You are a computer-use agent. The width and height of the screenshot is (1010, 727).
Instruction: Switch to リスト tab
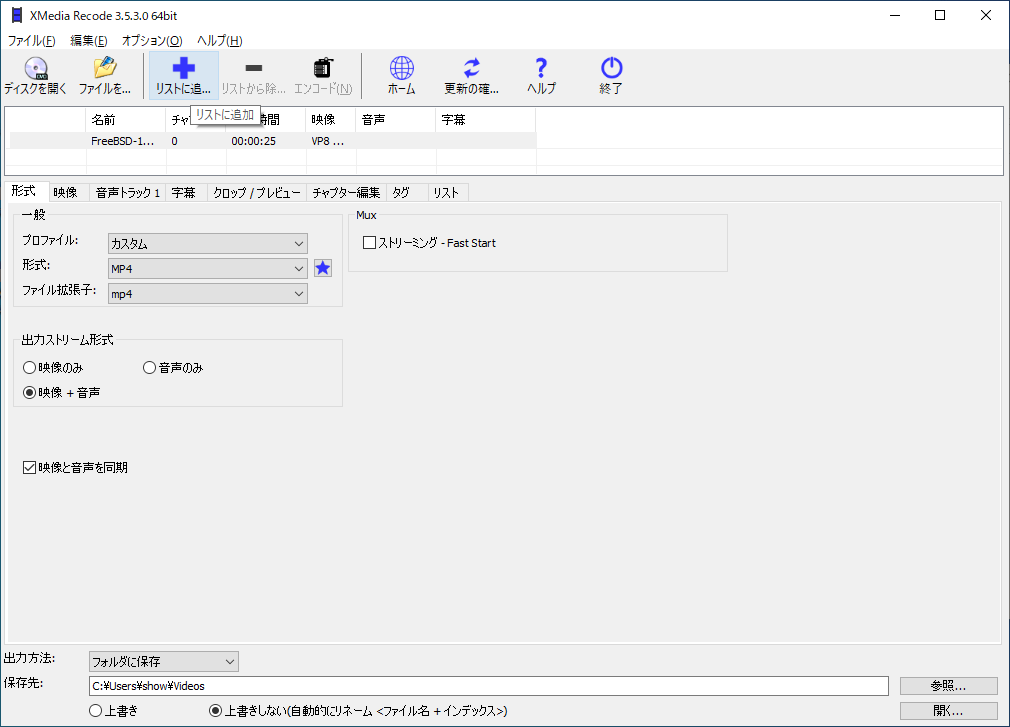(446, 193)
